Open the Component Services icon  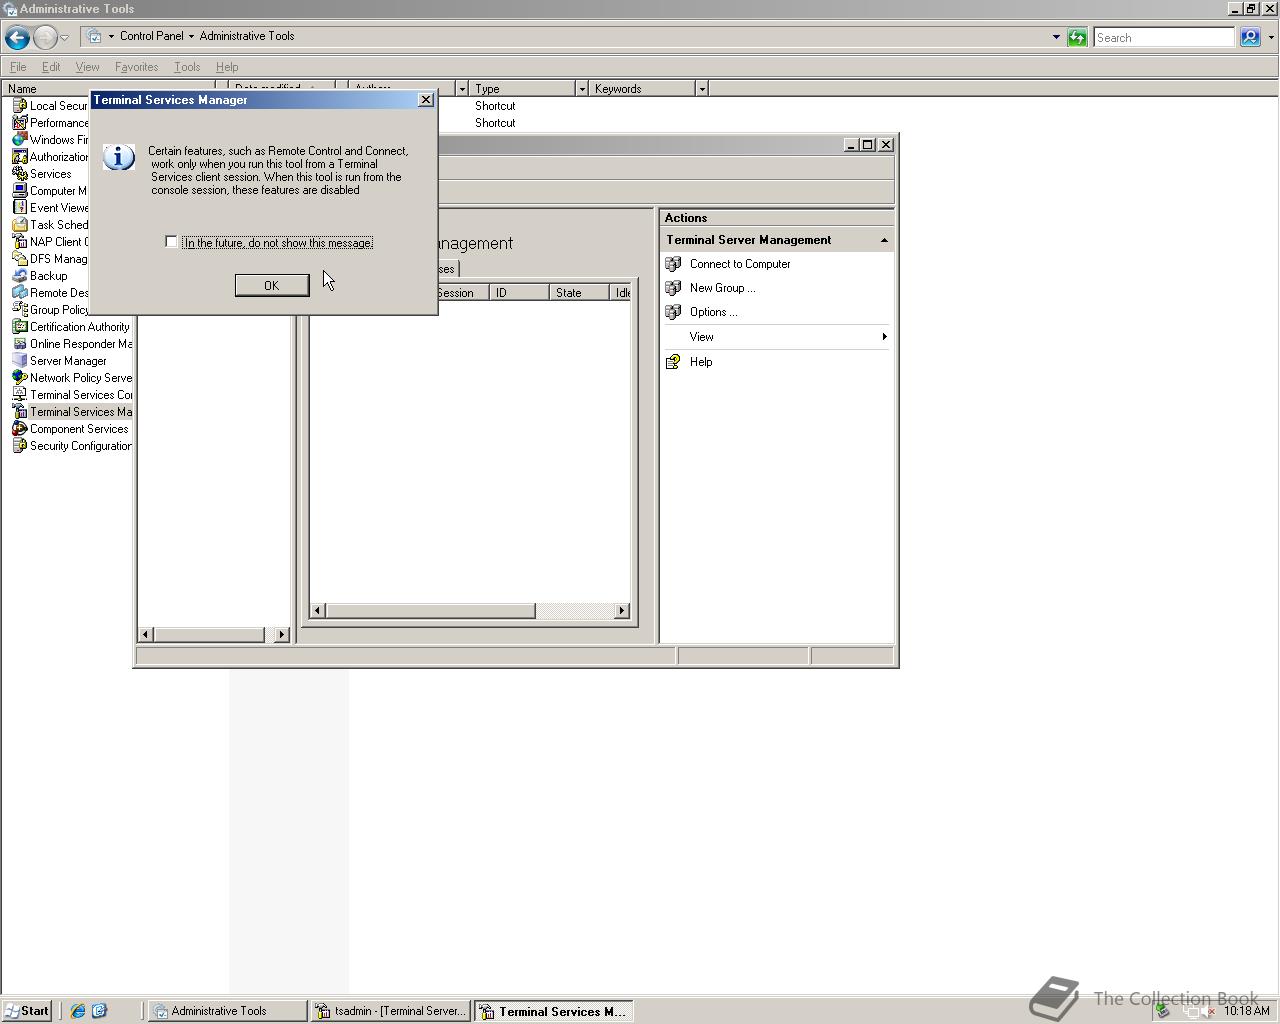[19, 429]
